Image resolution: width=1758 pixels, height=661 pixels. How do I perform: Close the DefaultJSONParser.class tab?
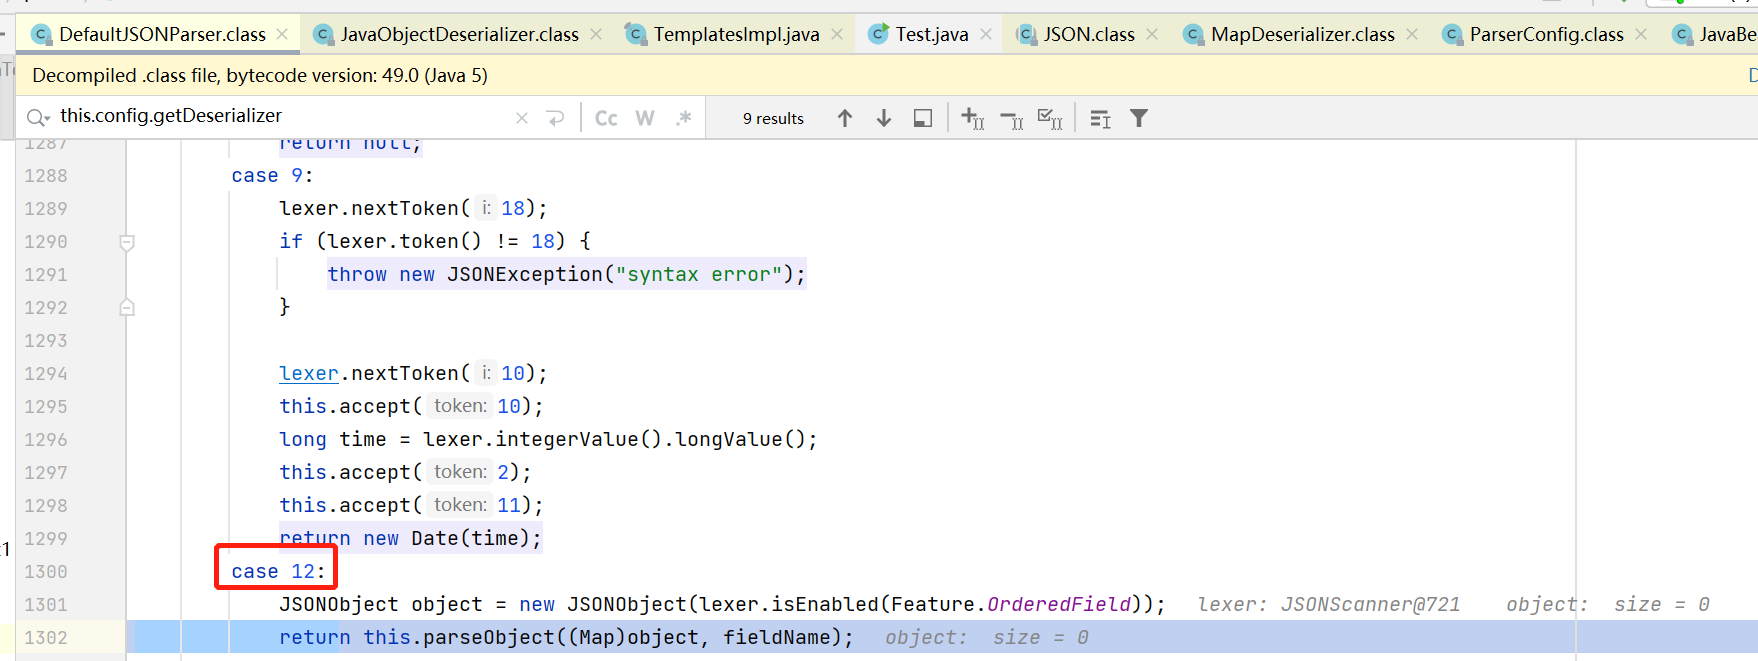pyautogui.click(x=282, y=34)
